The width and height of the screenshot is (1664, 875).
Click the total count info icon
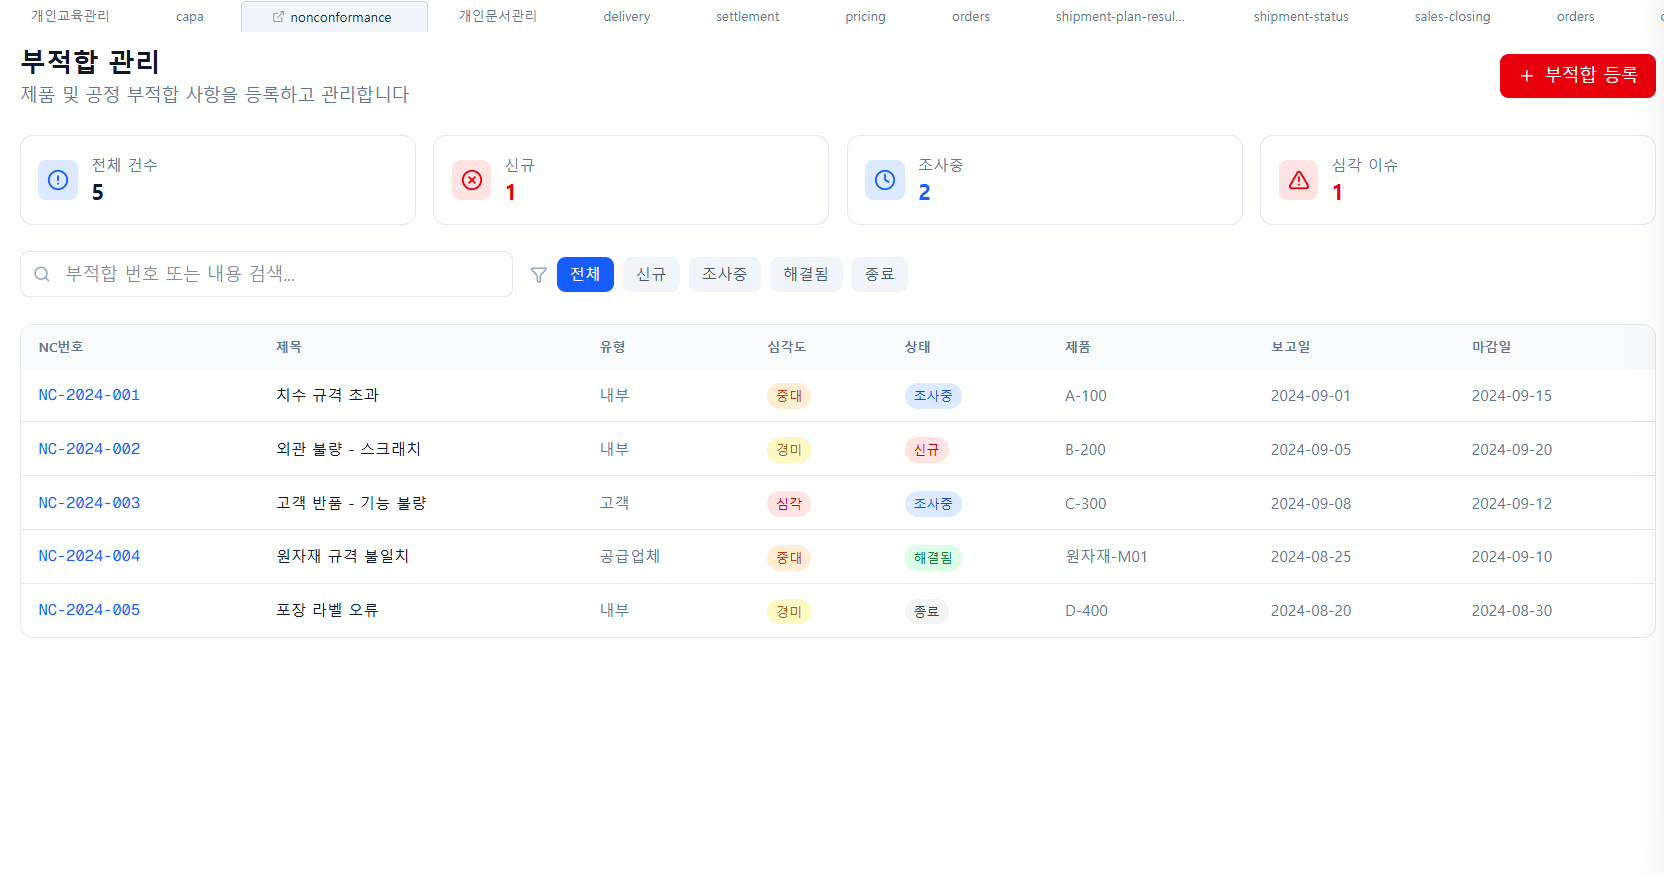click(58, 180)
